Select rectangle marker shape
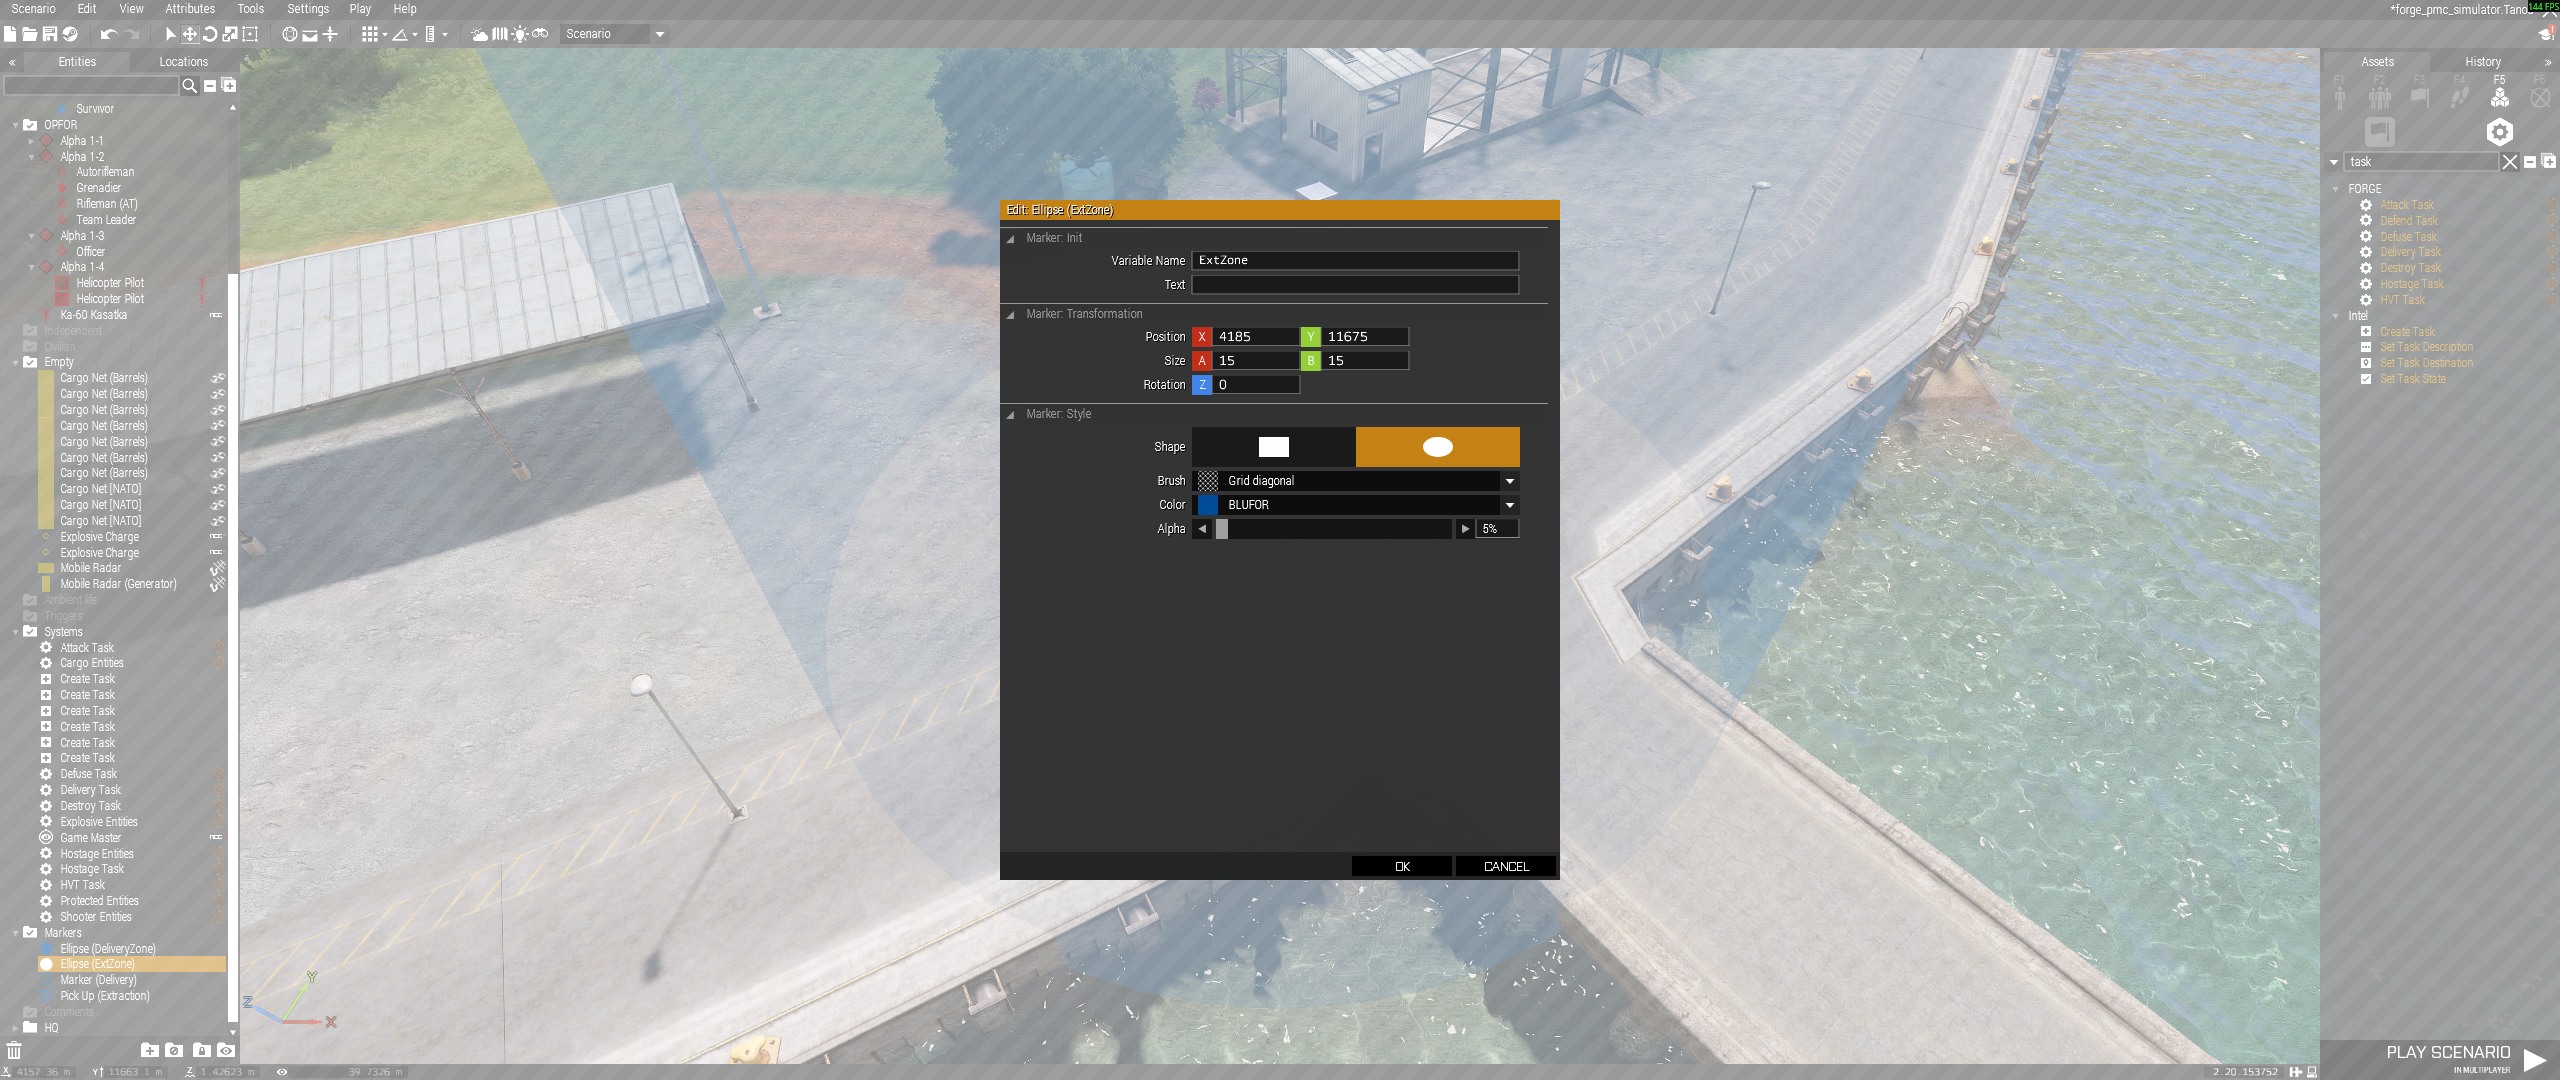This screenshot has height=1080, width=2560. pos(1273,447)
